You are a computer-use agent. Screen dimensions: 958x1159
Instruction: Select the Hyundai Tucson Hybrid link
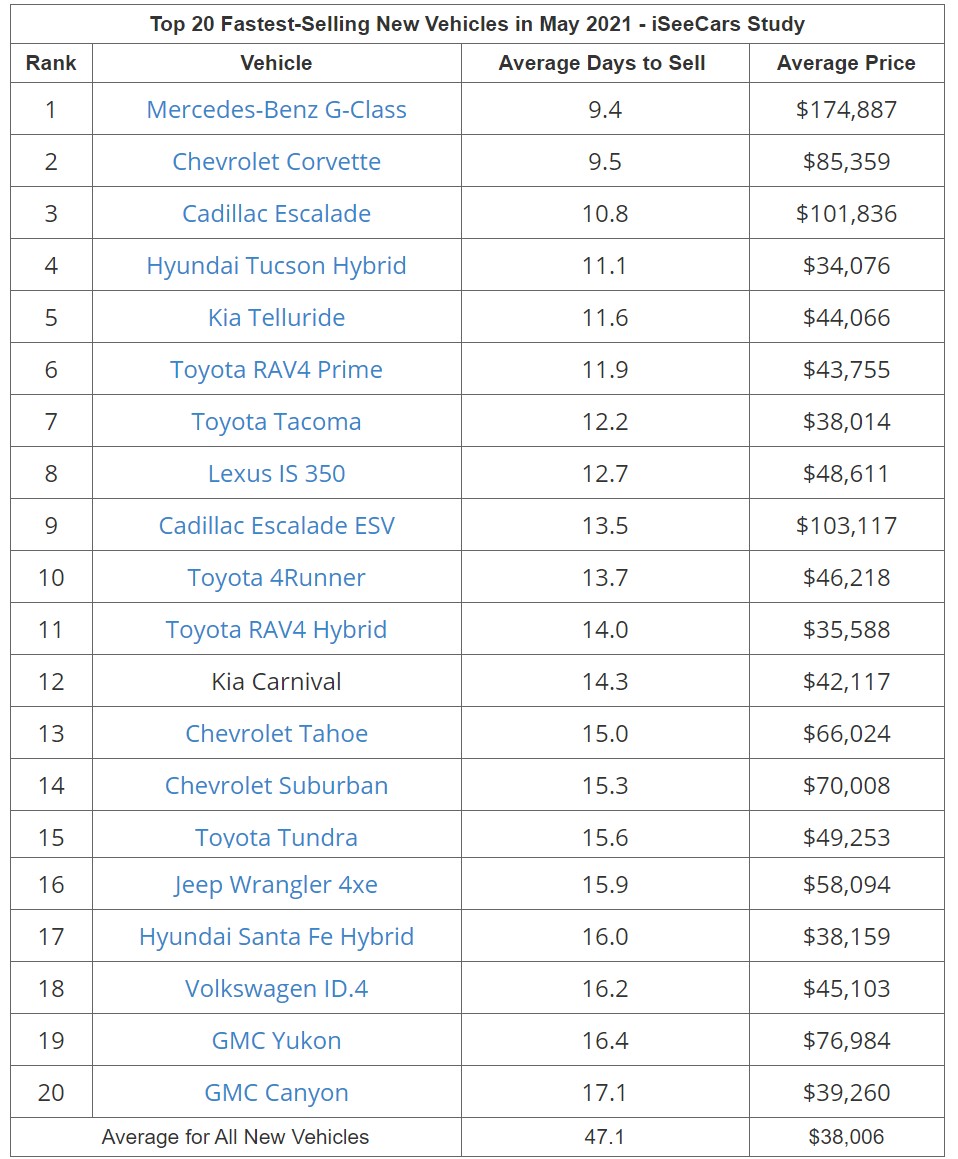(x=276, y=266)
